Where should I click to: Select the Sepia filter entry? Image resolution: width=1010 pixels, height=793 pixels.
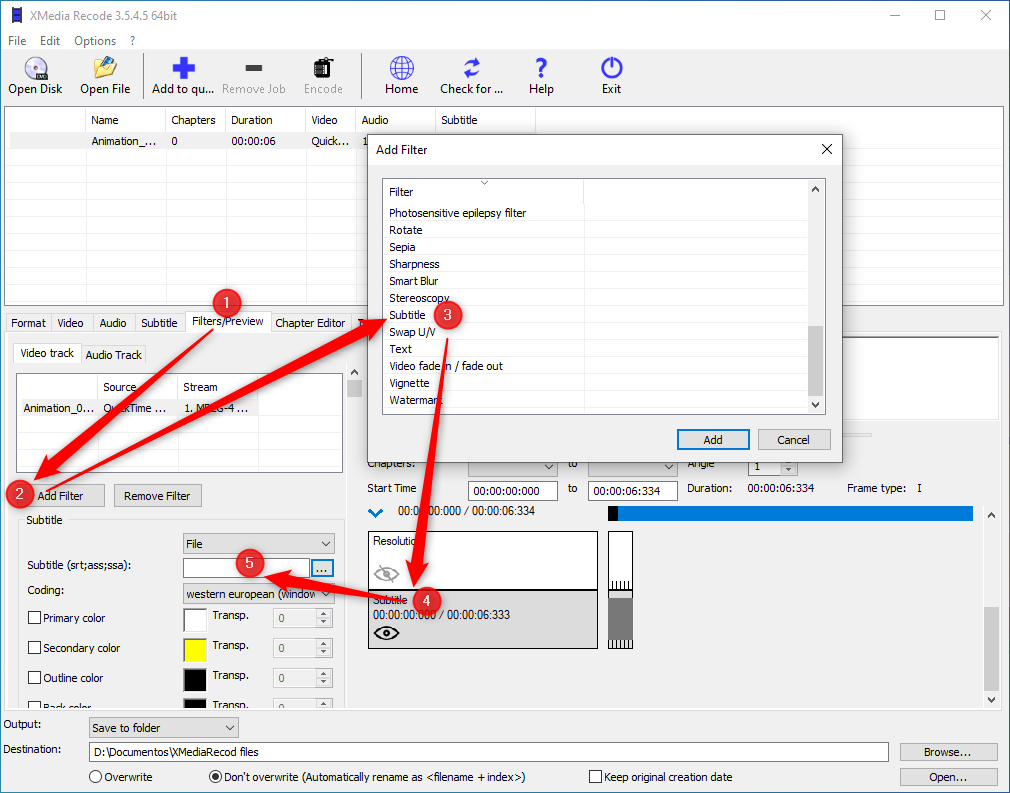click(x=402, y=247)
